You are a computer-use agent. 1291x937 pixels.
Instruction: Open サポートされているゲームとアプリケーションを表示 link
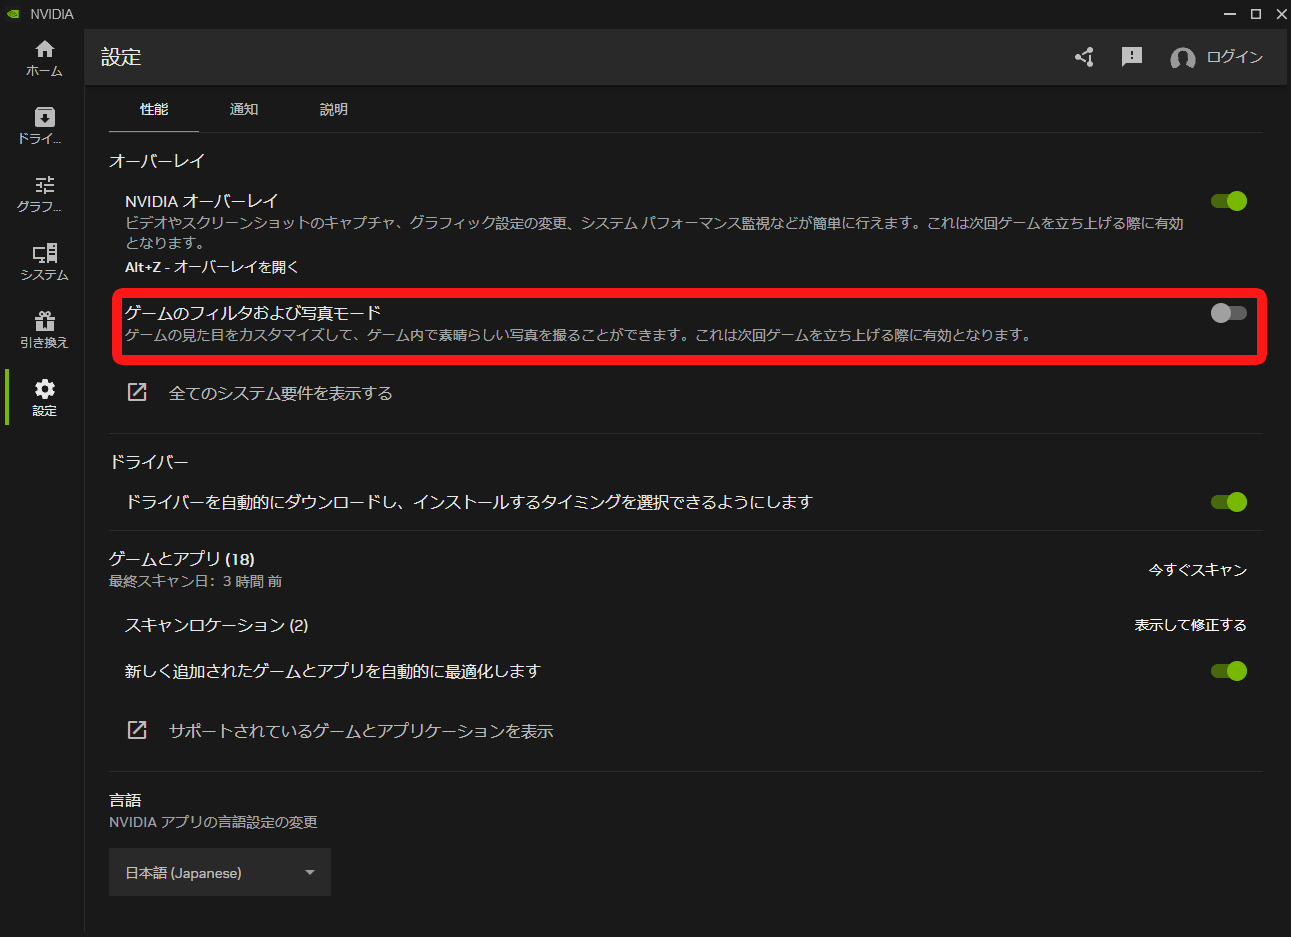coord(361,731)
